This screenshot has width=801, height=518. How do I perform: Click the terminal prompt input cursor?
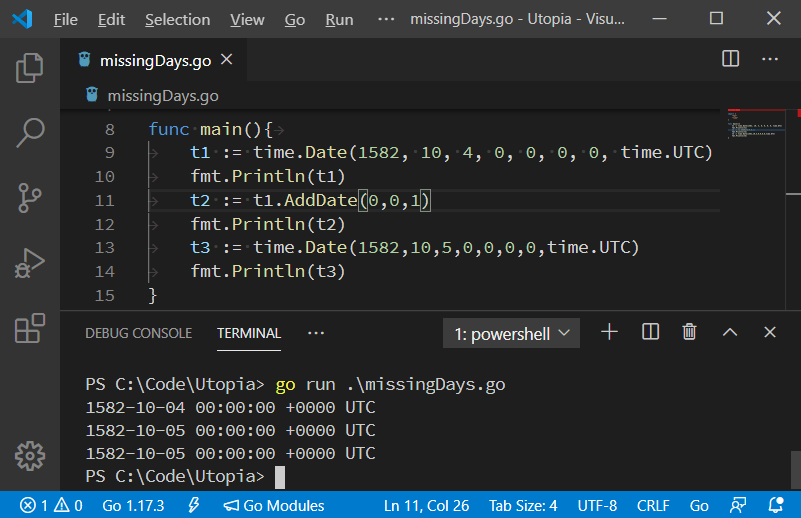coord(280,477)
